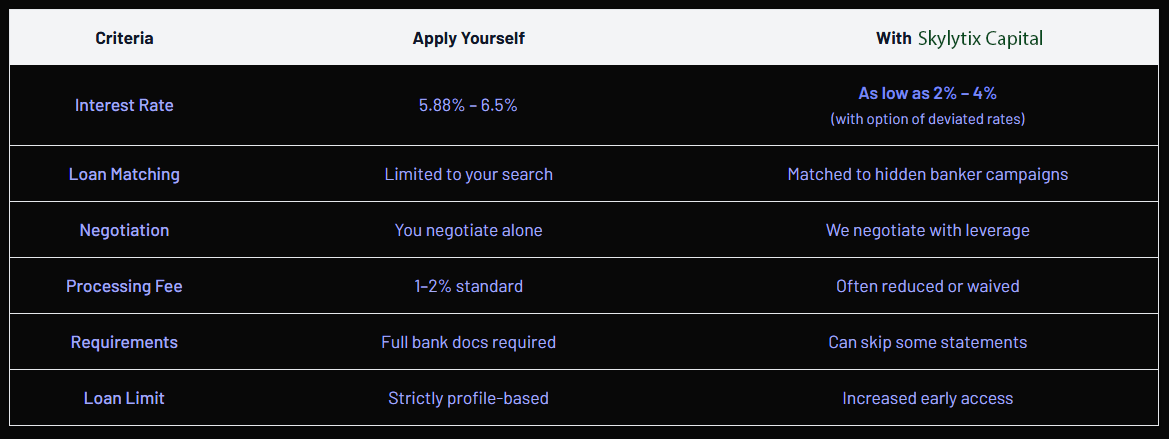Screen dimensions: 1169x439
Task: Click We negotiate with leverage cell
Action: (927, 230)
